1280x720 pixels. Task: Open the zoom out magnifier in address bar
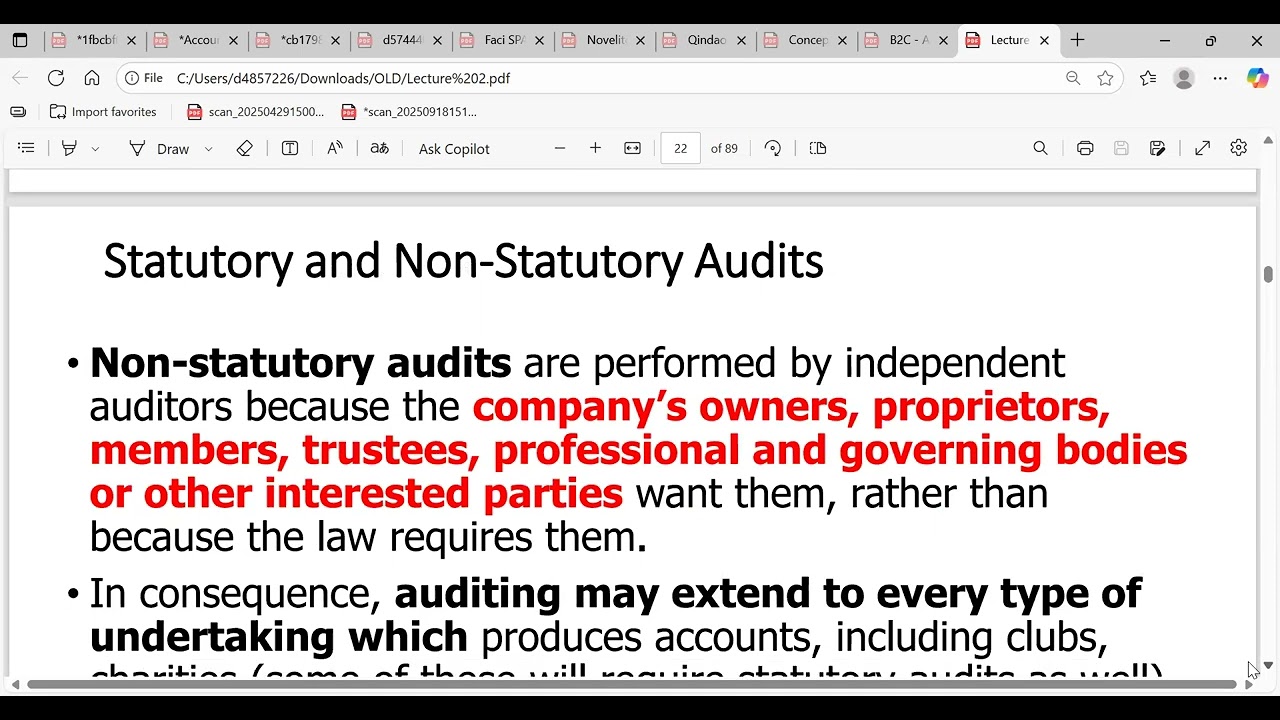click(1073, 78)
